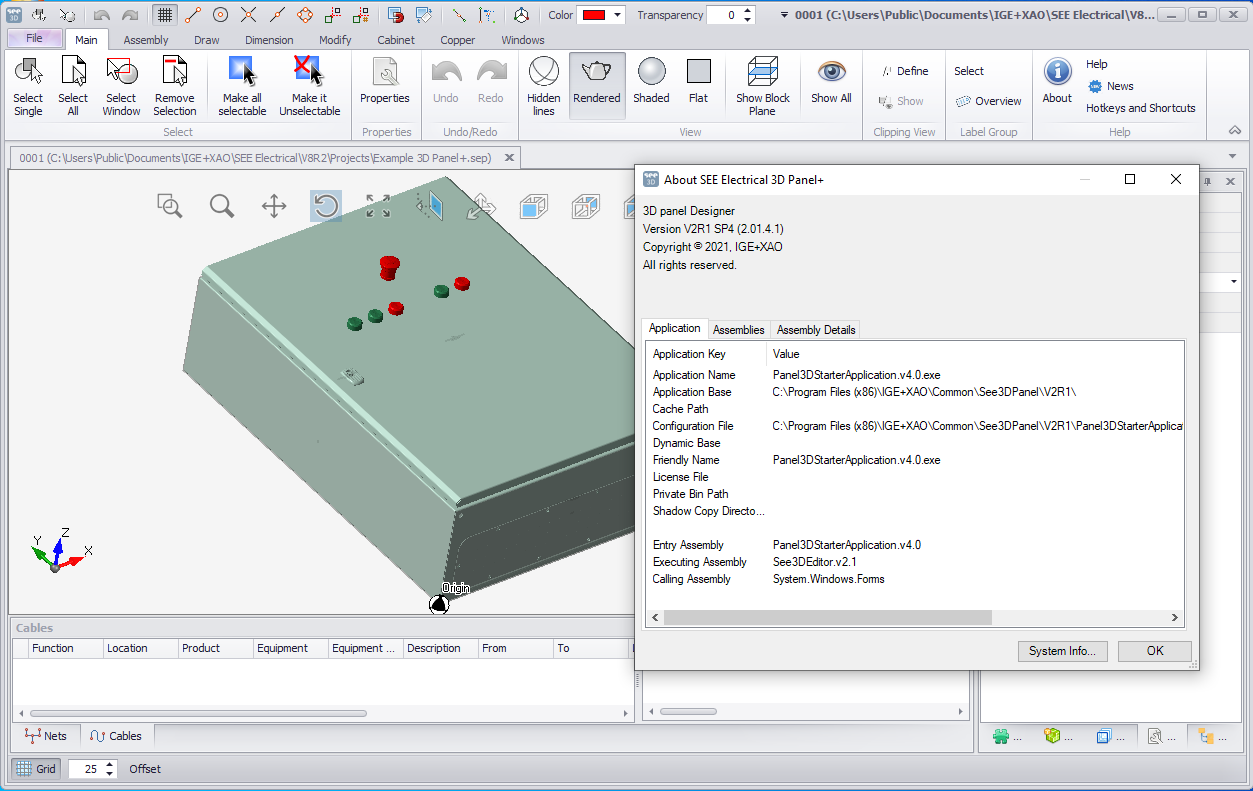This screenshot has height=791, width=1253.
Task: Click Make it Unselectable
Action: pos(309,86)
